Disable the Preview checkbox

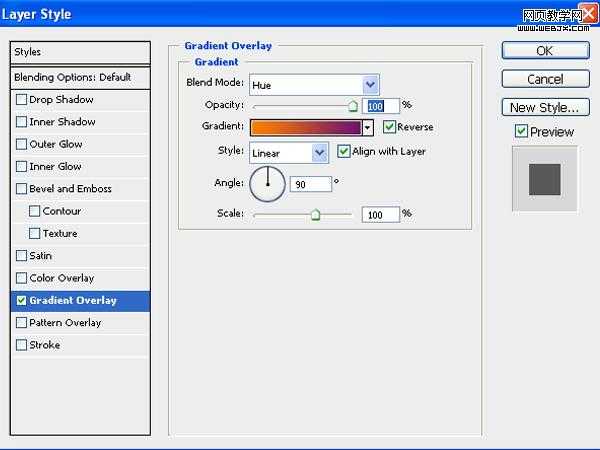pos(521,132)
